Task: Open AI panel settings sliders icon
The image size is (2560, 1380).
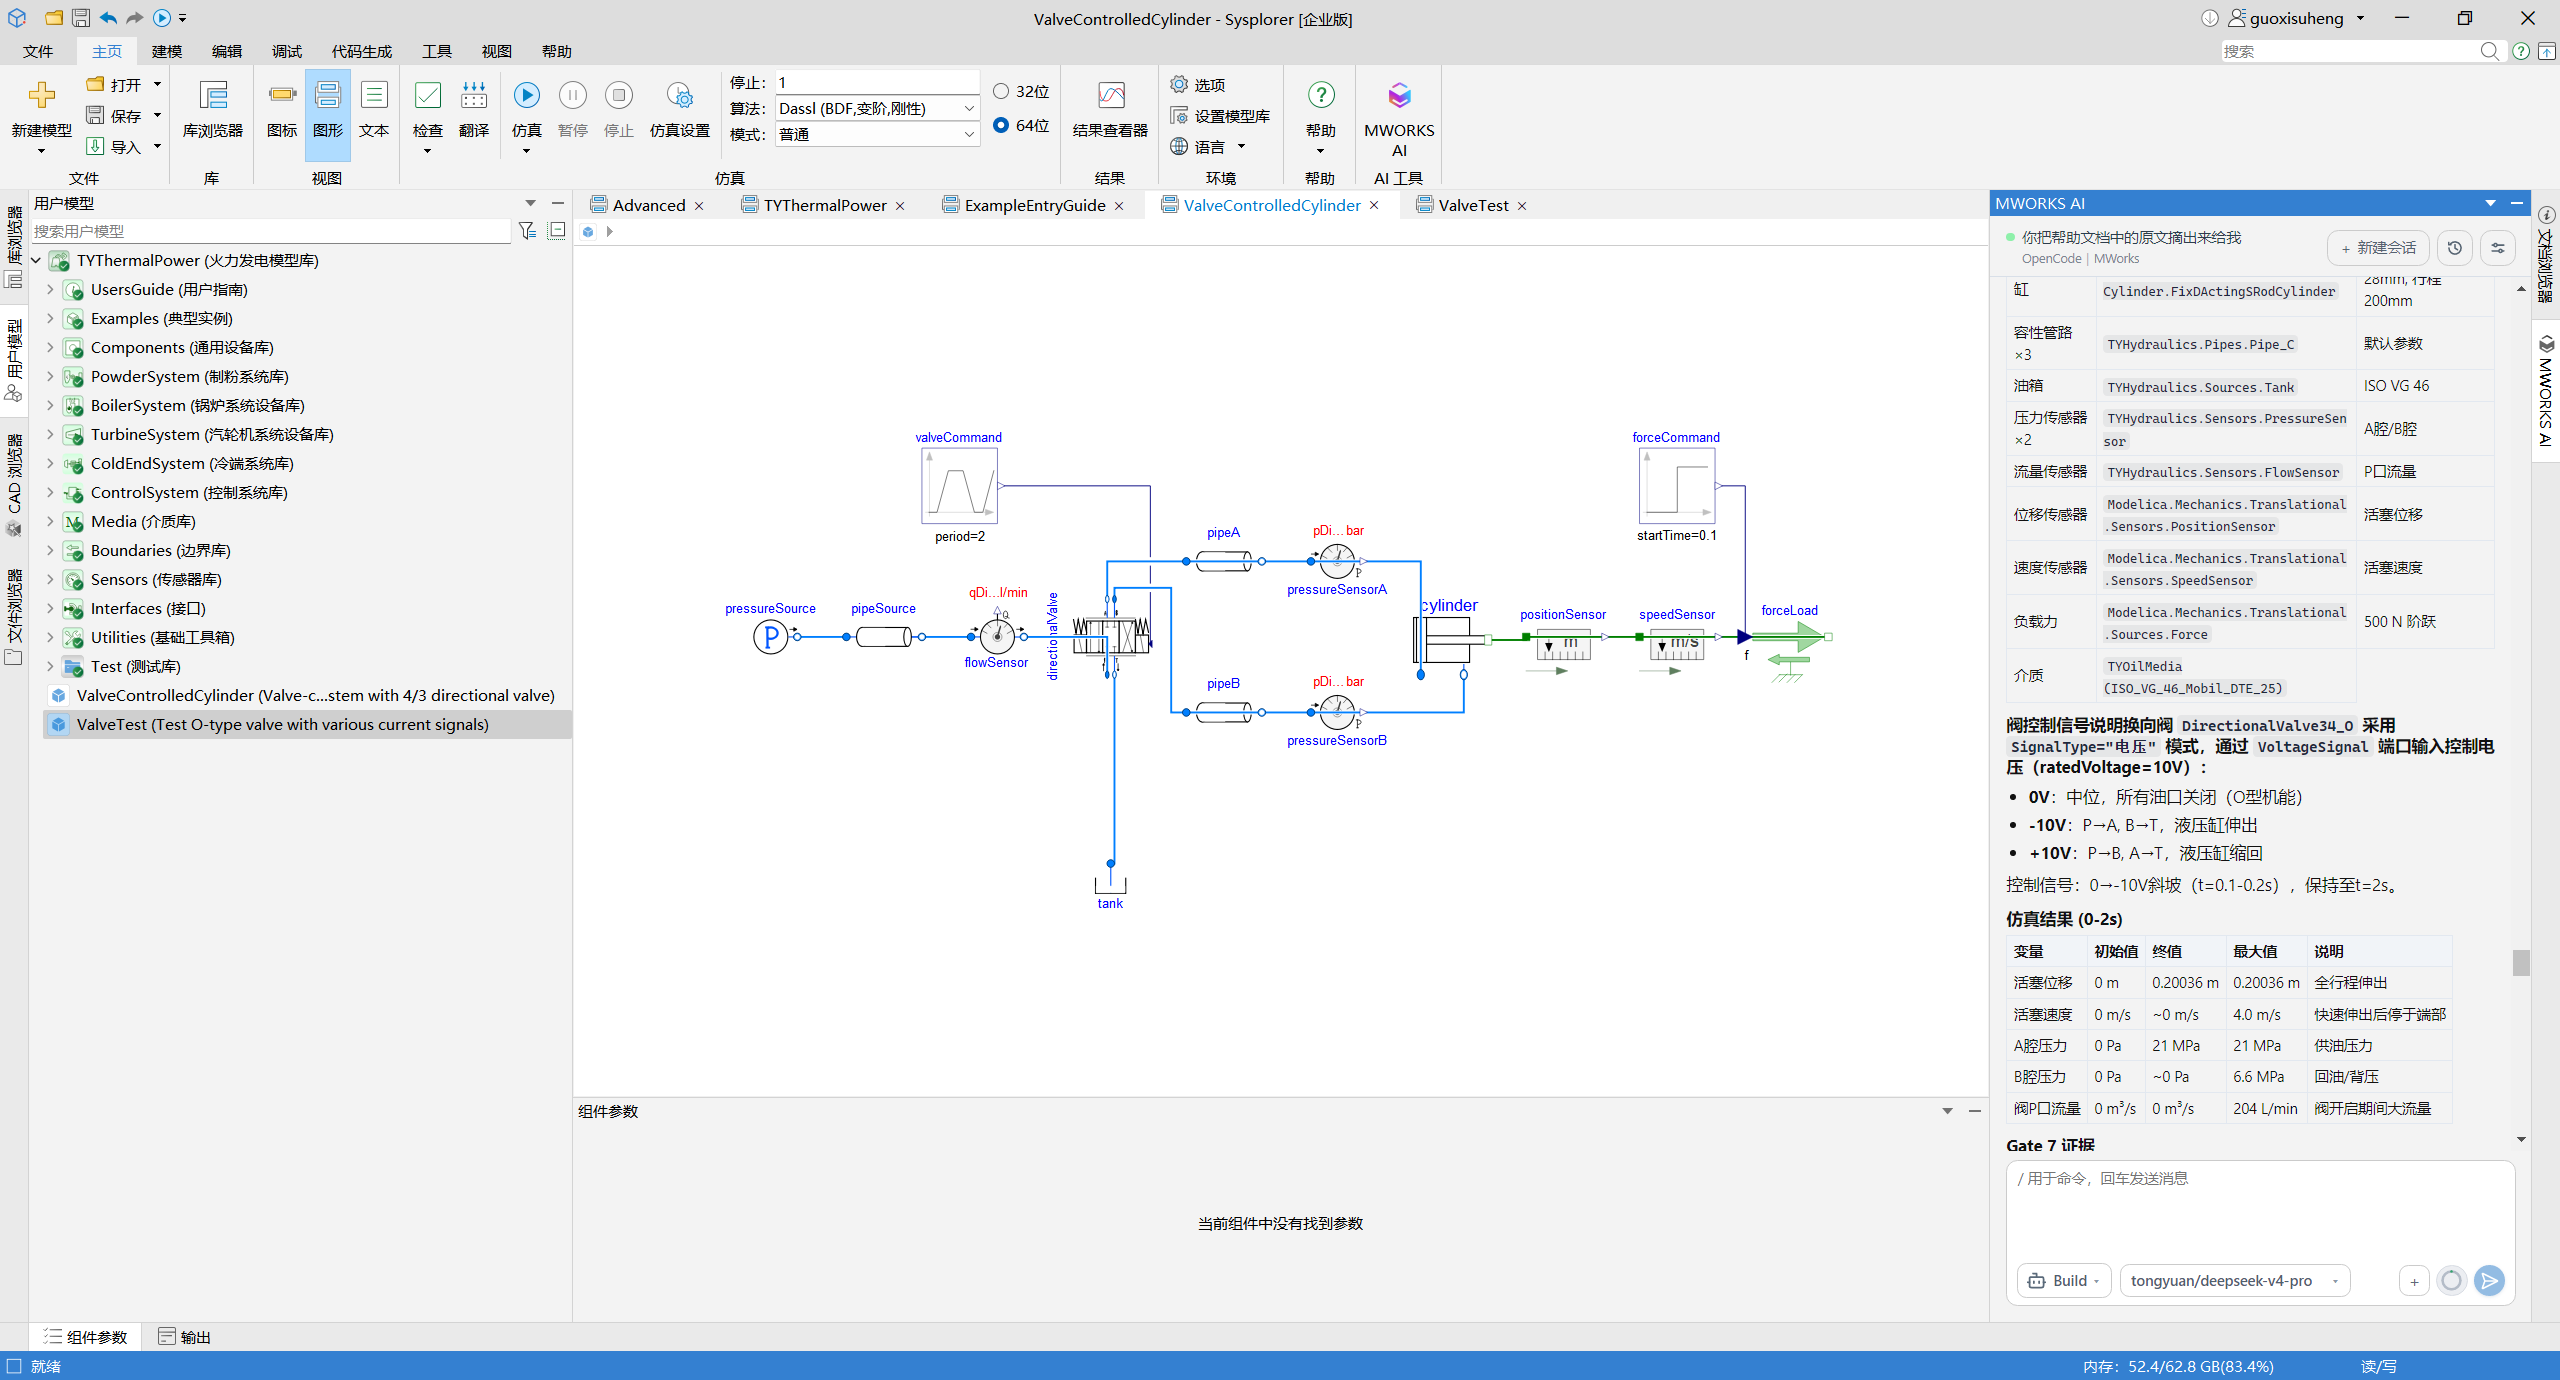Action: coord(2498,248)
